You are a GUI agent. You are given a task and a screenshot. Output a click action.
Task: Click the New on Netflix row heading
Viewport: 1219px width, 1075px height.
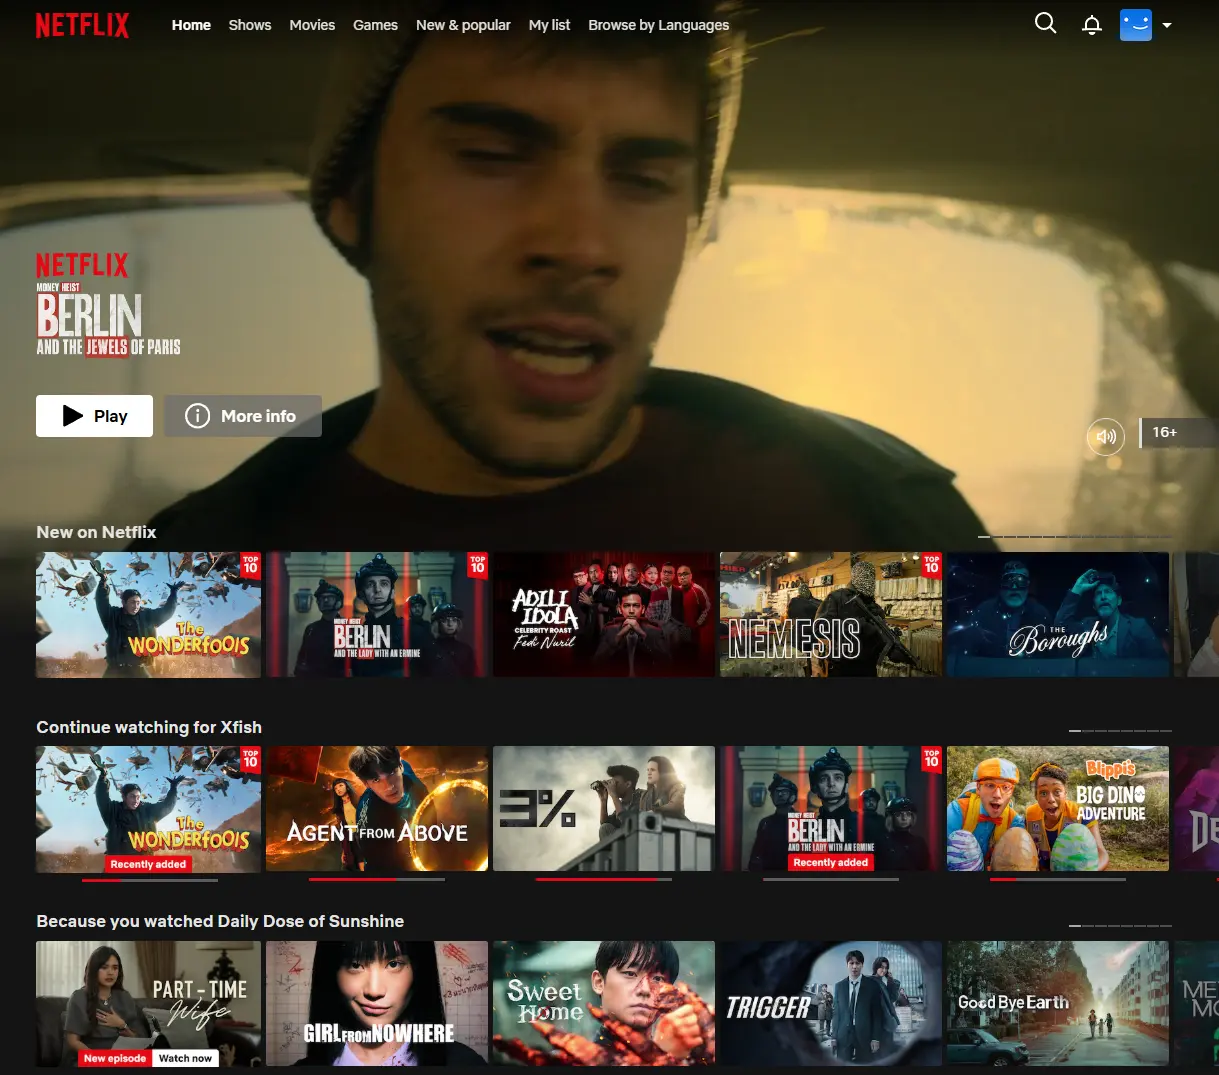point(96,532)
